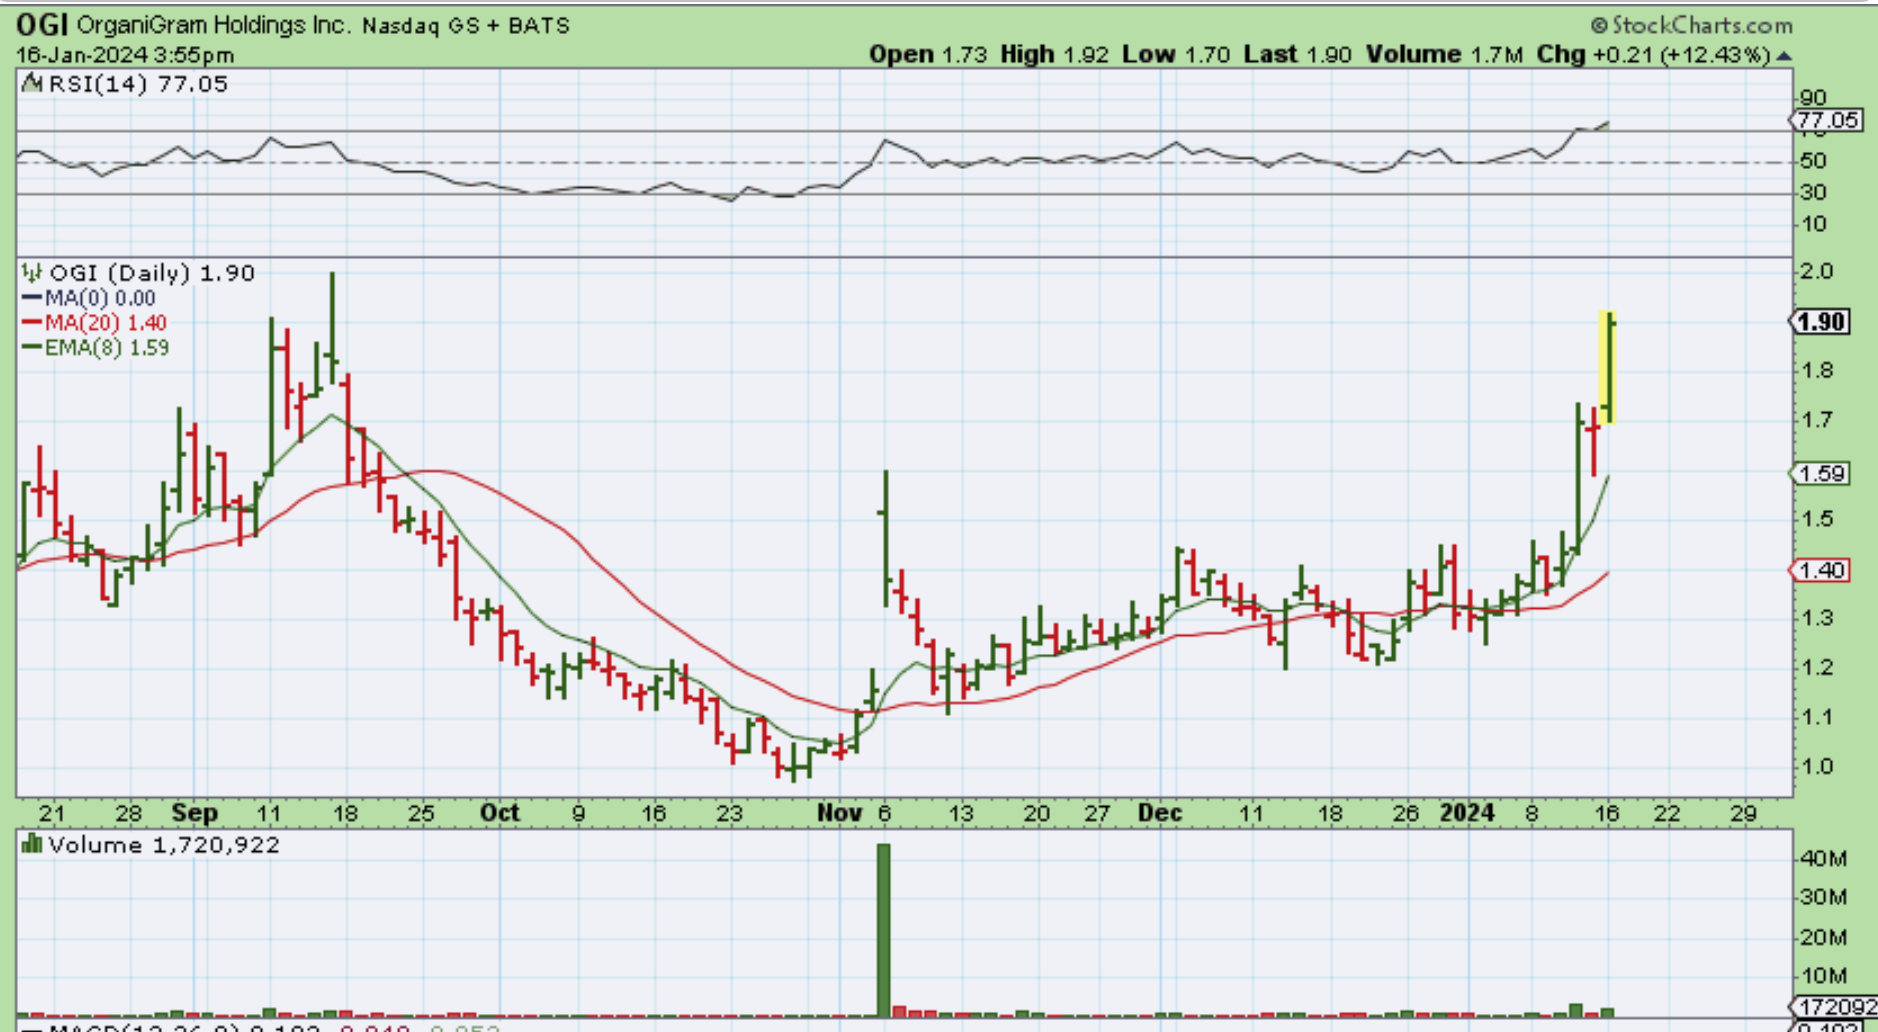Click the 1.2 price axis label
This screenshot has height=1032, width=1878.
coord(1817,667)
